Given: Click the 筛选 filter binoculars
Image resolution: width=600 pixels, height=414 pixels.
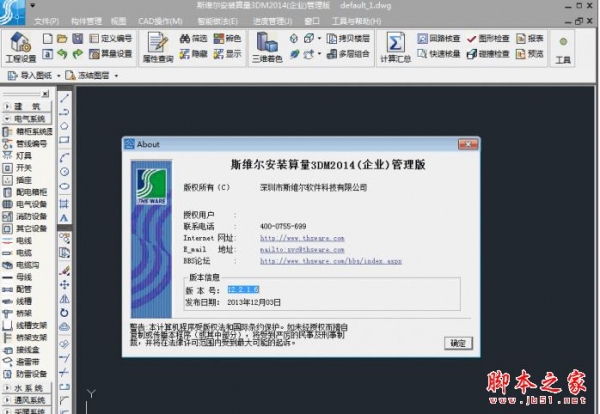Looking at the screenshot, I should [x=193, y=38].
